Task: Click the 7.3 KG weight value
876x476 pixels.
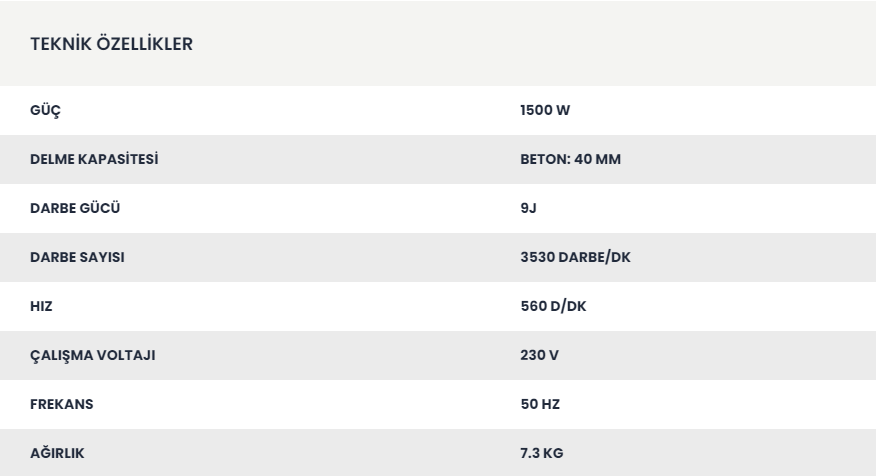Action: (541, 453)
